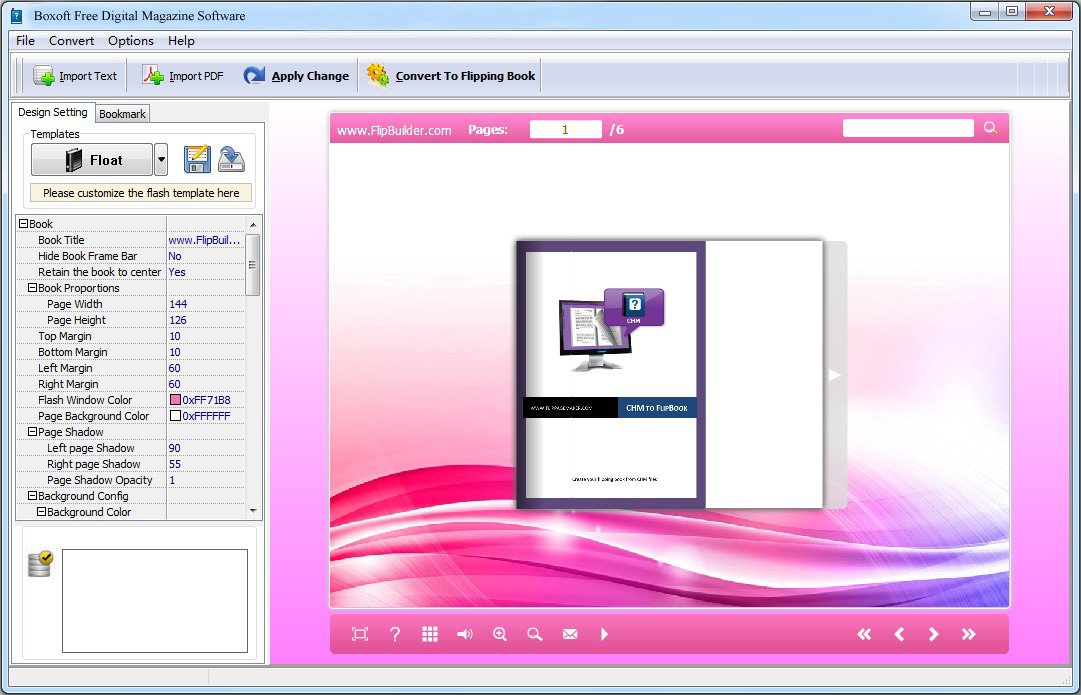Save the current template settings icon
1081x695 pixels.
[197, 159]
